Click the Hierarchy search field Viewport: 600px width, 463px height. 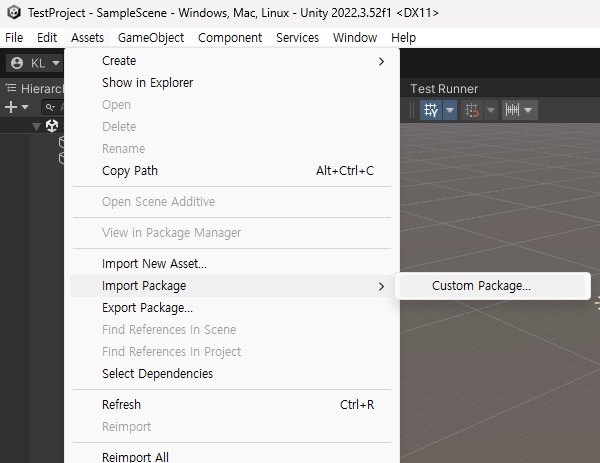(52, 107)
